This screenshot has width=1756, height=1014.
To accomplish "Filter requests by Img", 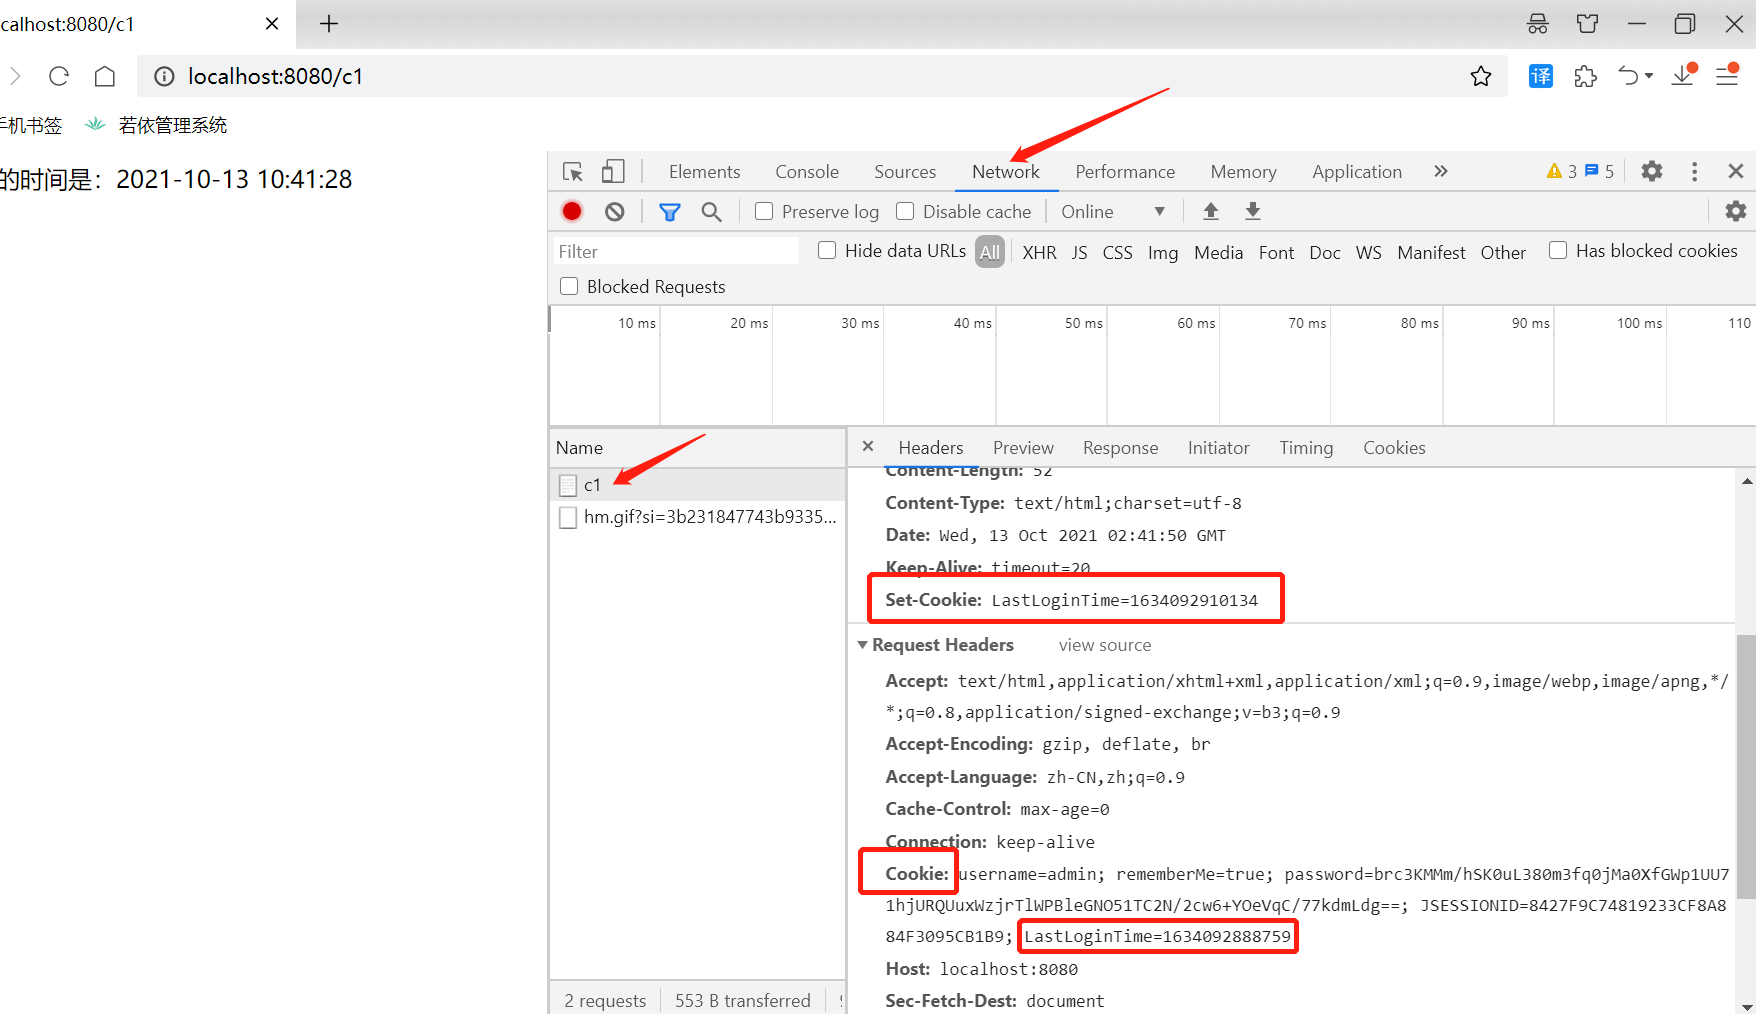I will click(1163, 252).
